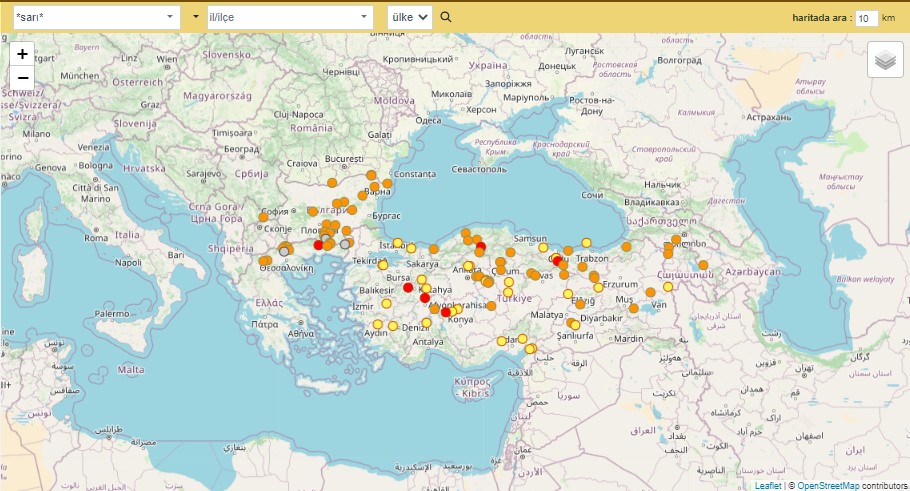Click the magnifier search icon

(x=446, y=17)
